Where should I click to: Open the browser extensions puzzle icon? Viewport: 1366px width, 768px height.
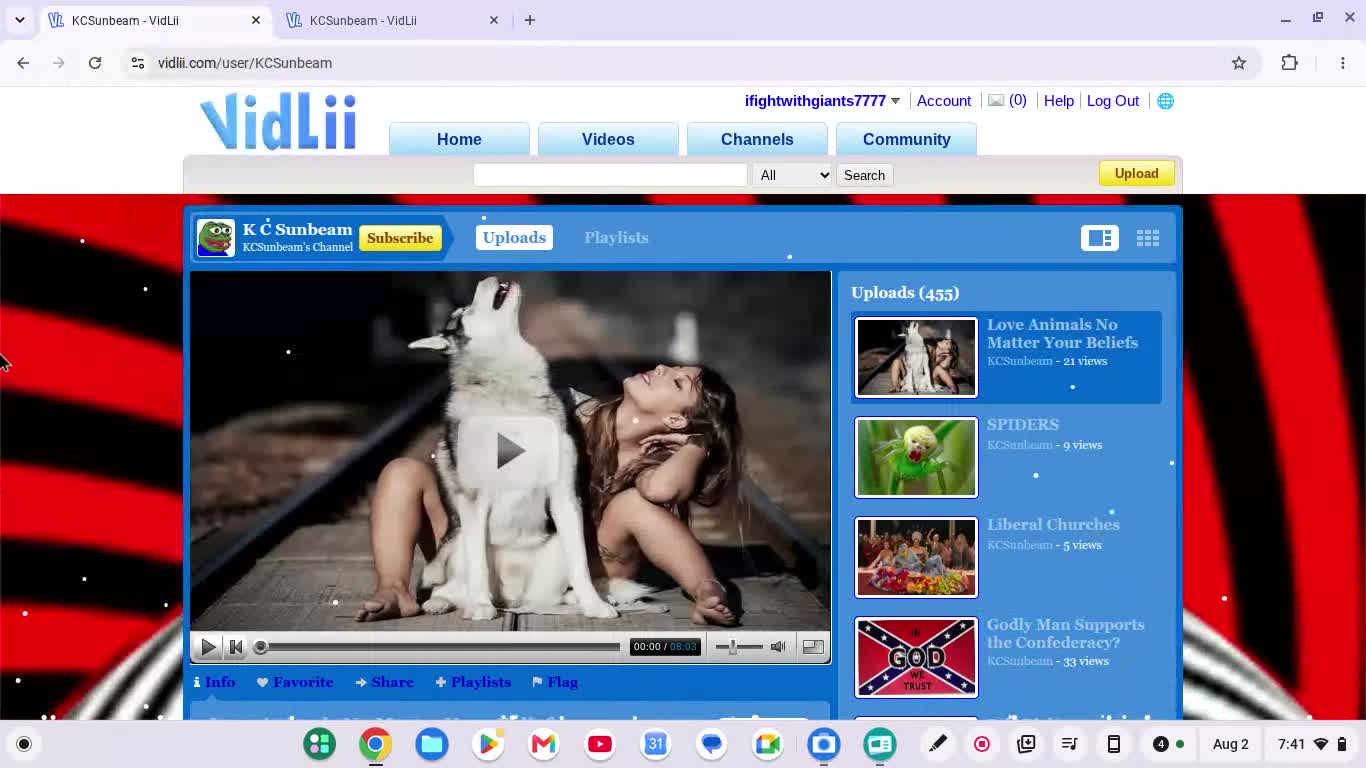(x=1290, y=63)
